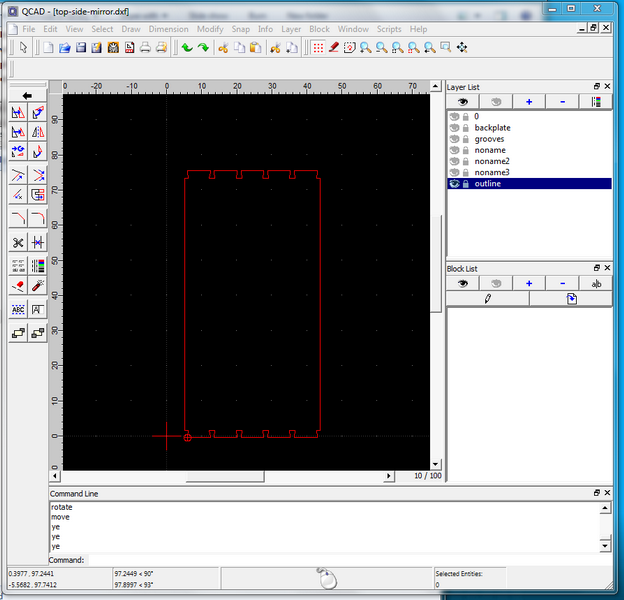This screenshot has height=600, width=624.
Task: Click the canvas scroll down arrow
Action: pos(436,464)
